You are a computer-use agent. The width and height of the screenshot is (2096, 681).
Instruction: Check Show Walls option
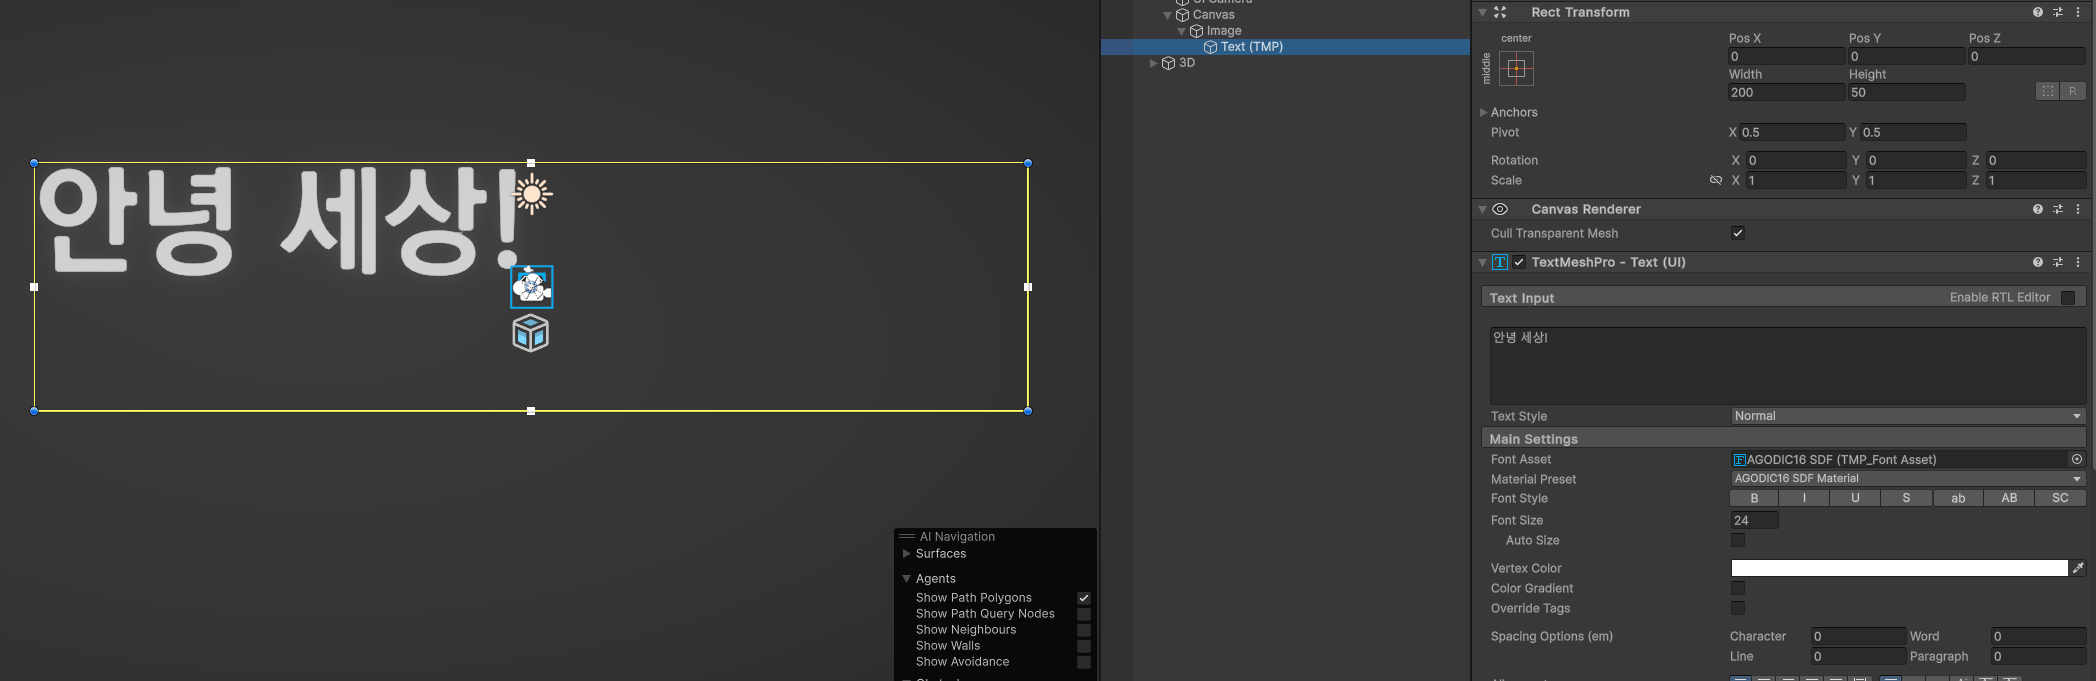(x=1084, y=646)
